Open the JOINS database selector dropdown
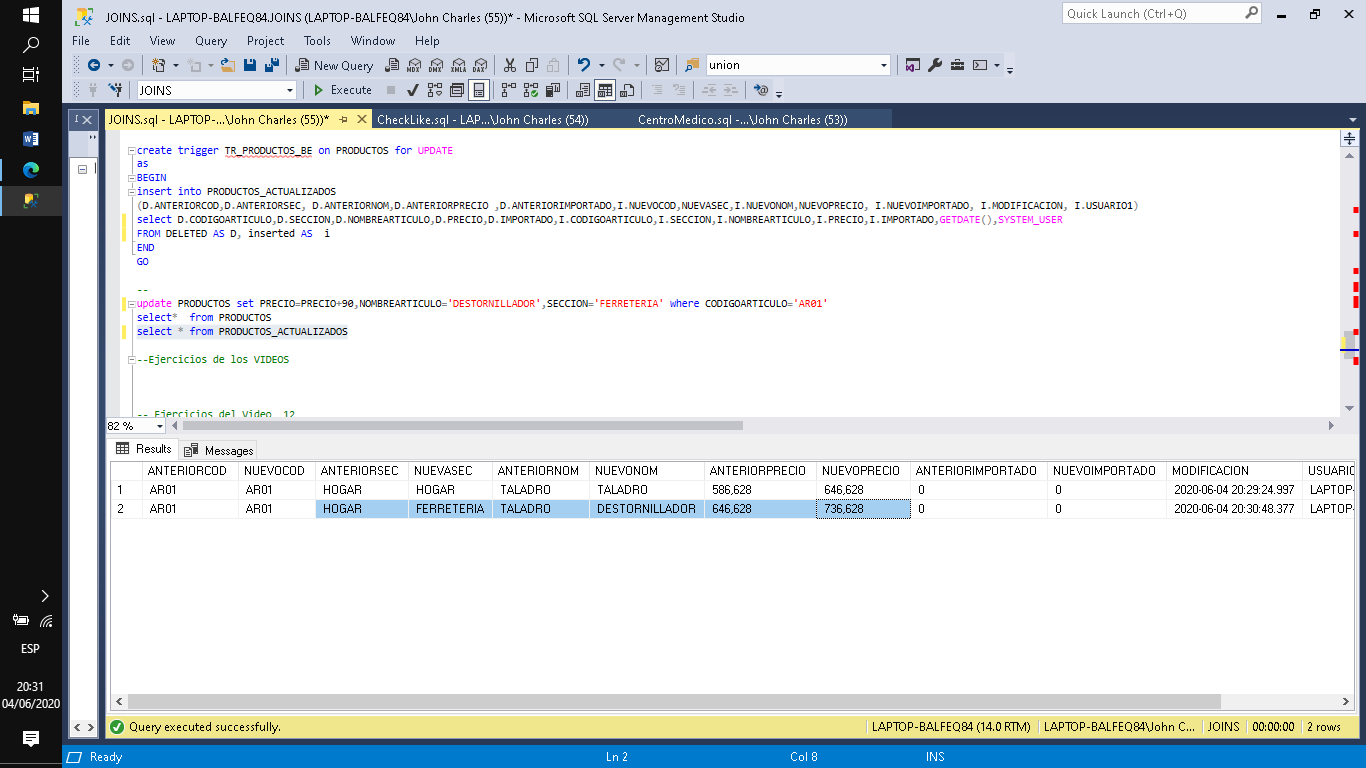Image resolution: width=1366 pixels, height=768 pixels. coord(290,90)
